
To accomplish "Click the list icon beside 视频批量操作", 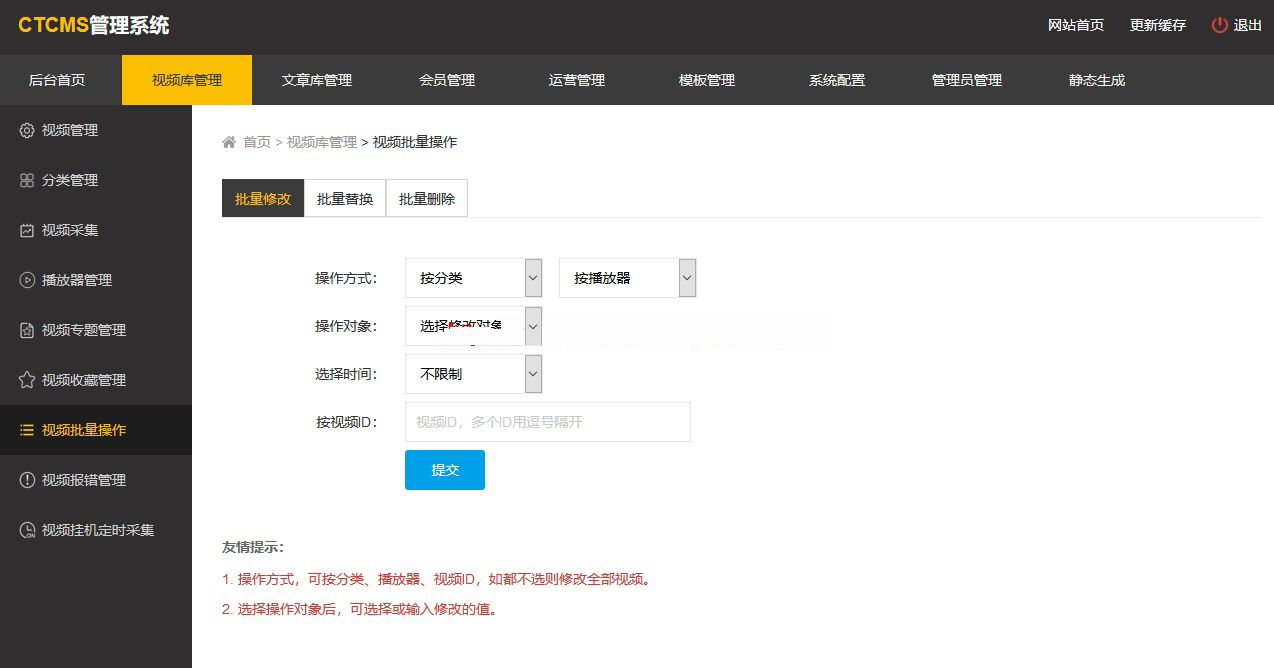I will [x=27, y=430].
